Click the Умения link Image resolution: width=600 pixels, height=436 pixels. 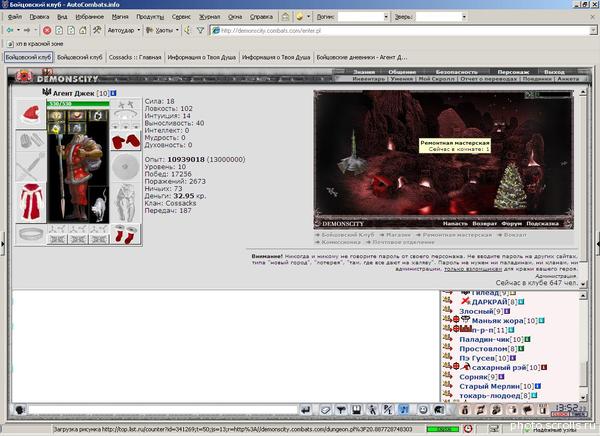402,78
